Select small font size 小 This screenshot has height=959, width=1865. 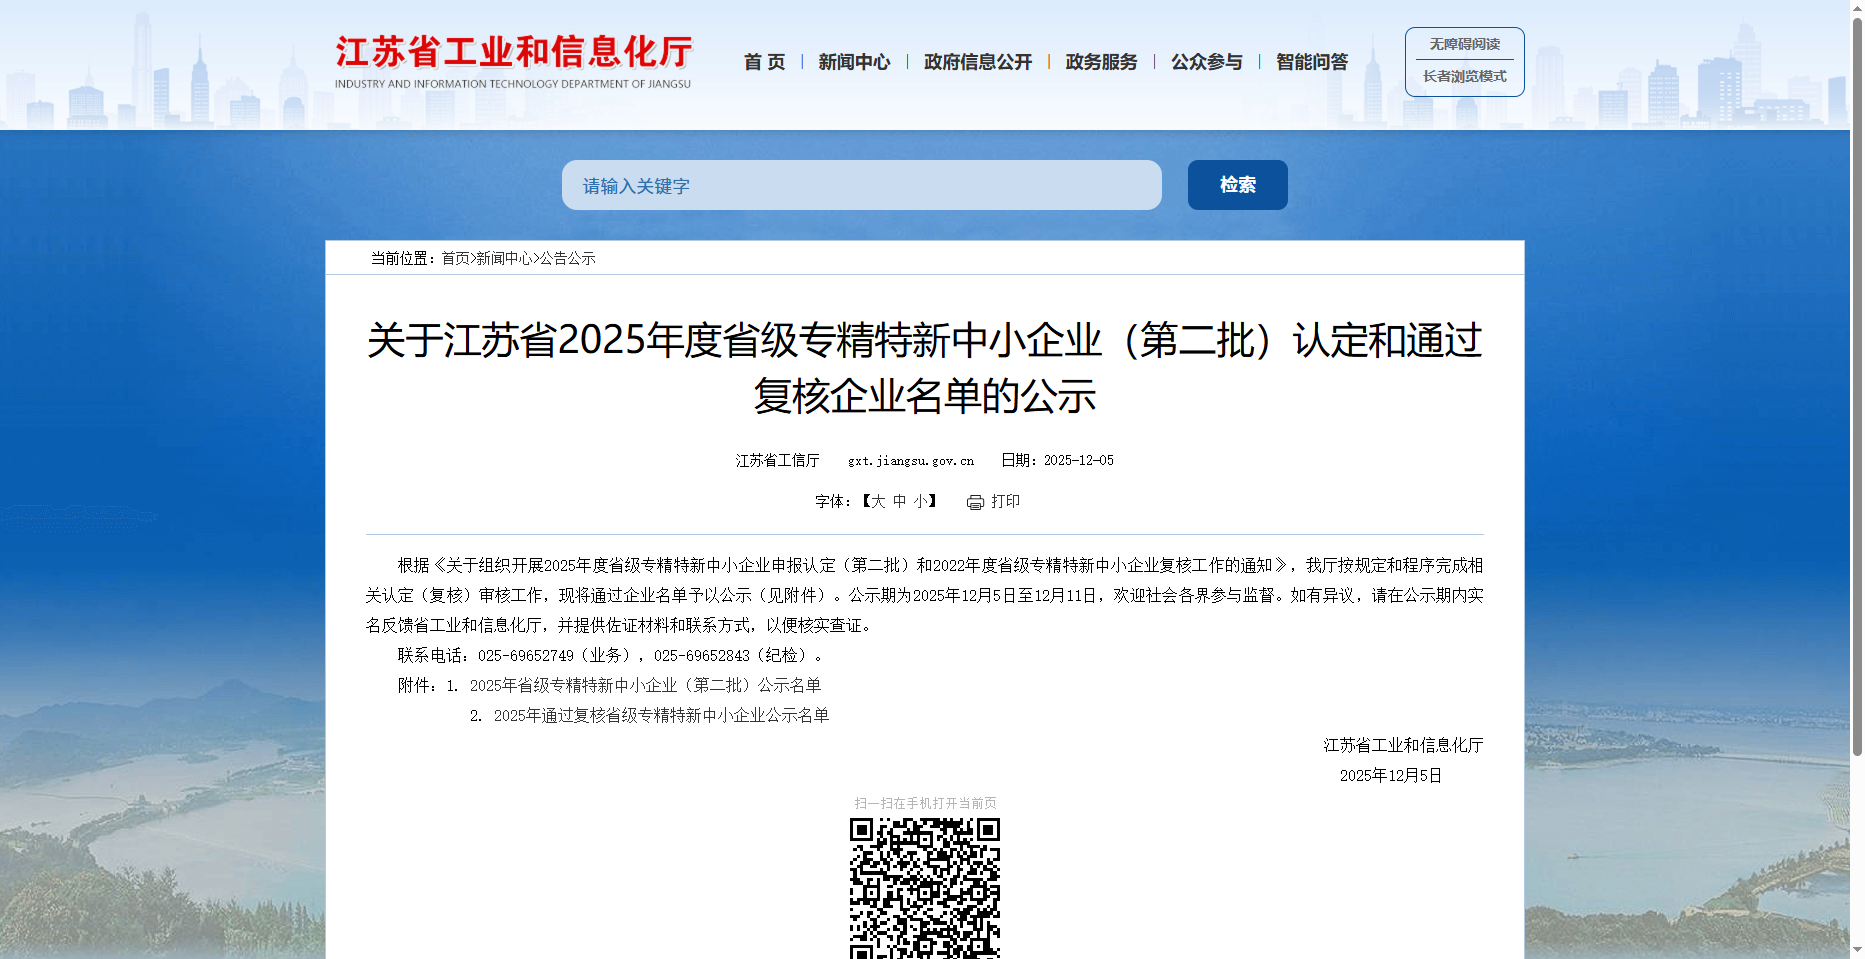point(920,501)
